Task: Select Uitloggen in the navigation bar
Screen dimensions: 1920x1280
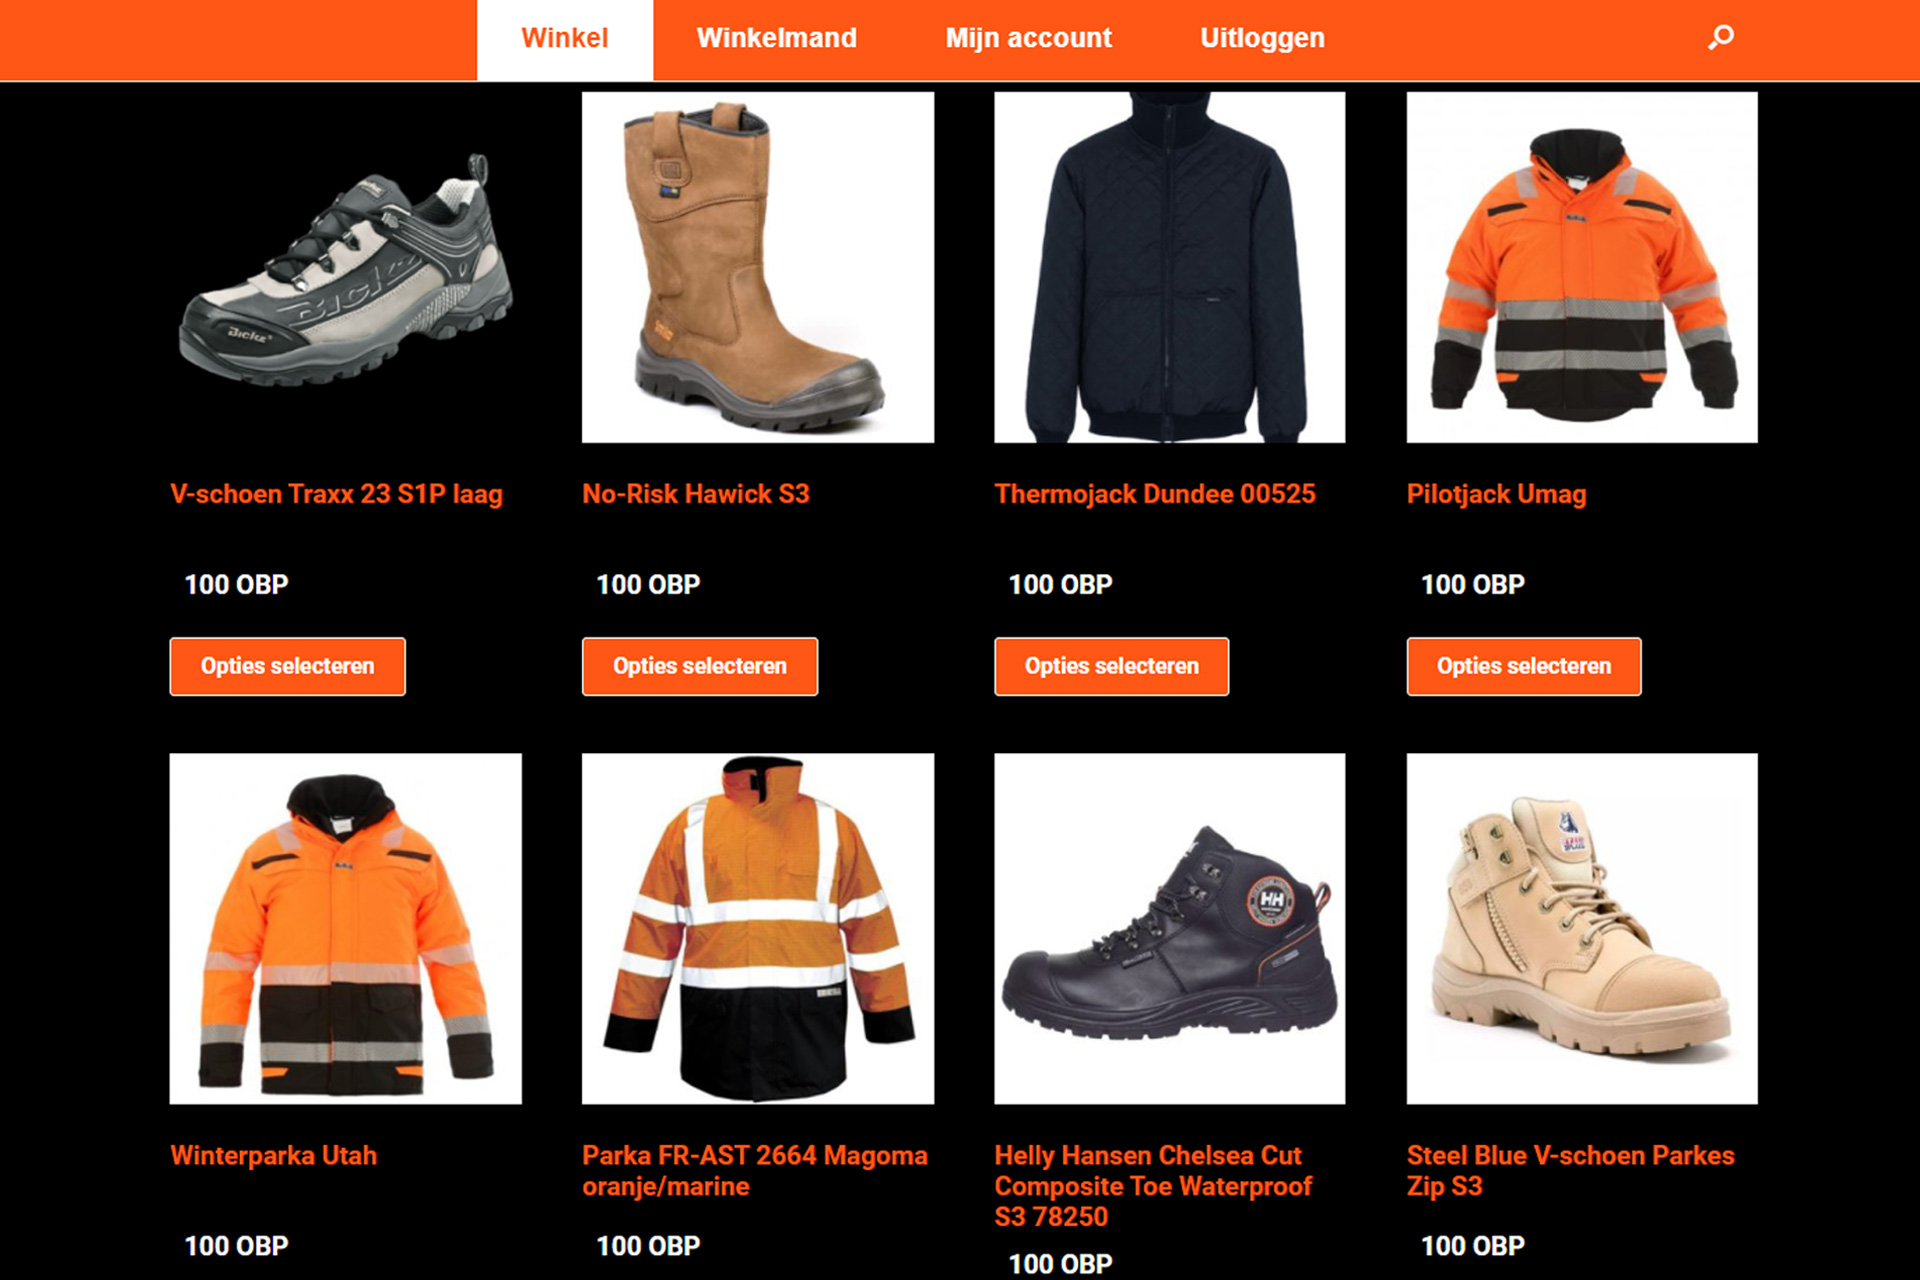Action: [1262, 39]
